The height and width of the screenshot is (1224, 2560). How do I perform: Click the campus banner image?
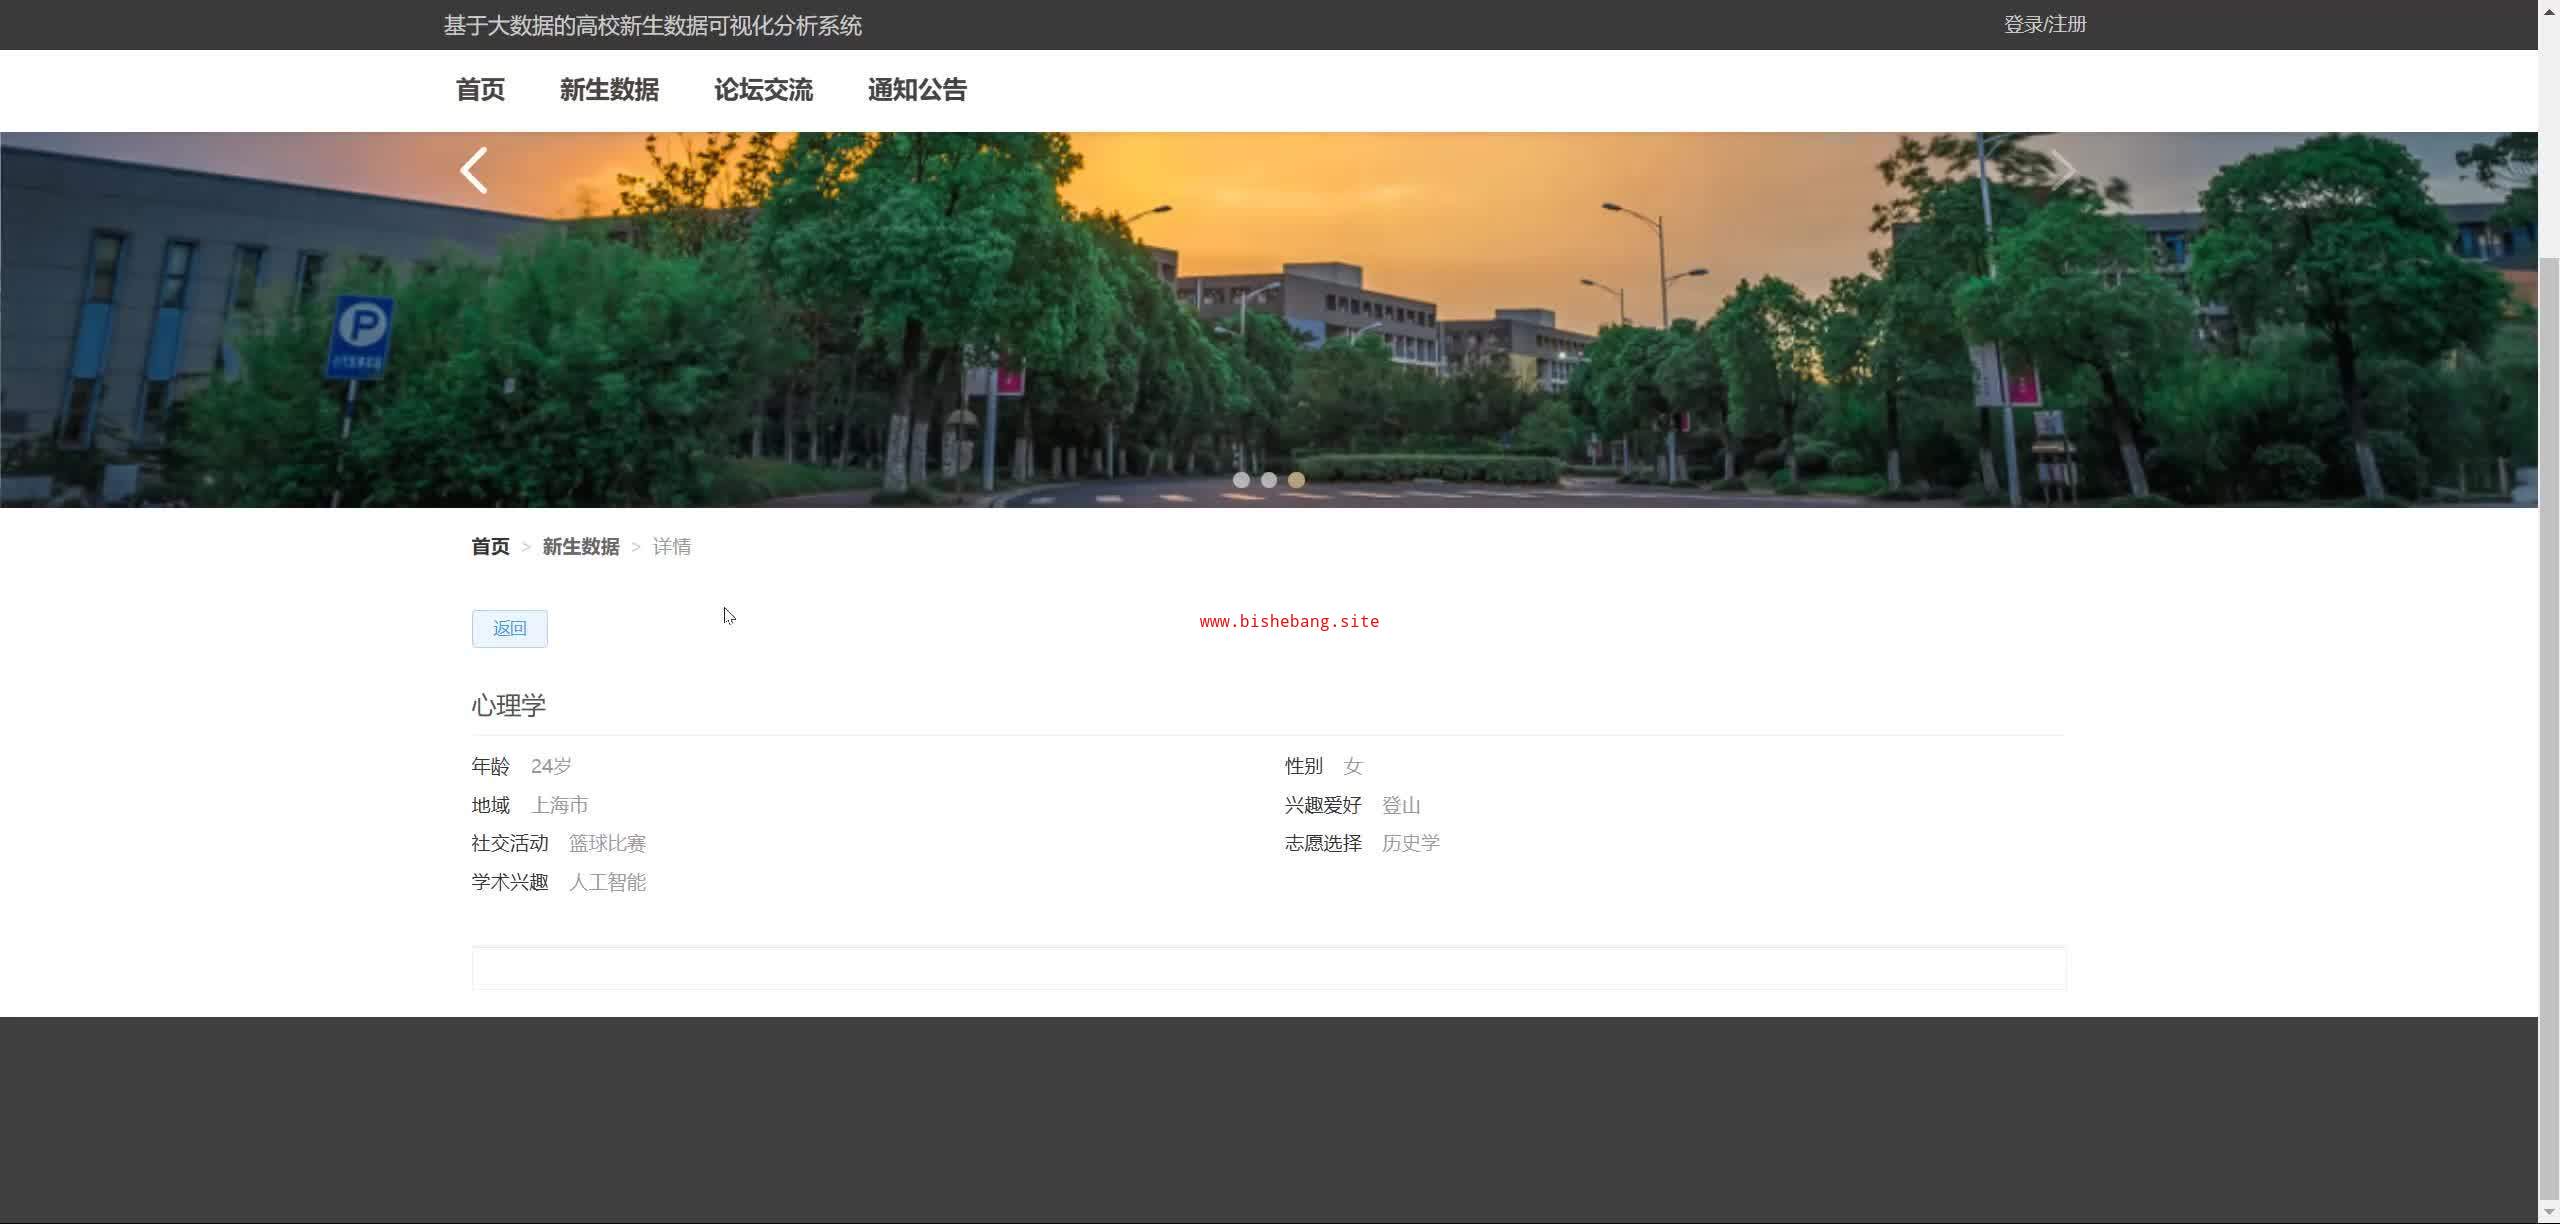coord(1268,320)
